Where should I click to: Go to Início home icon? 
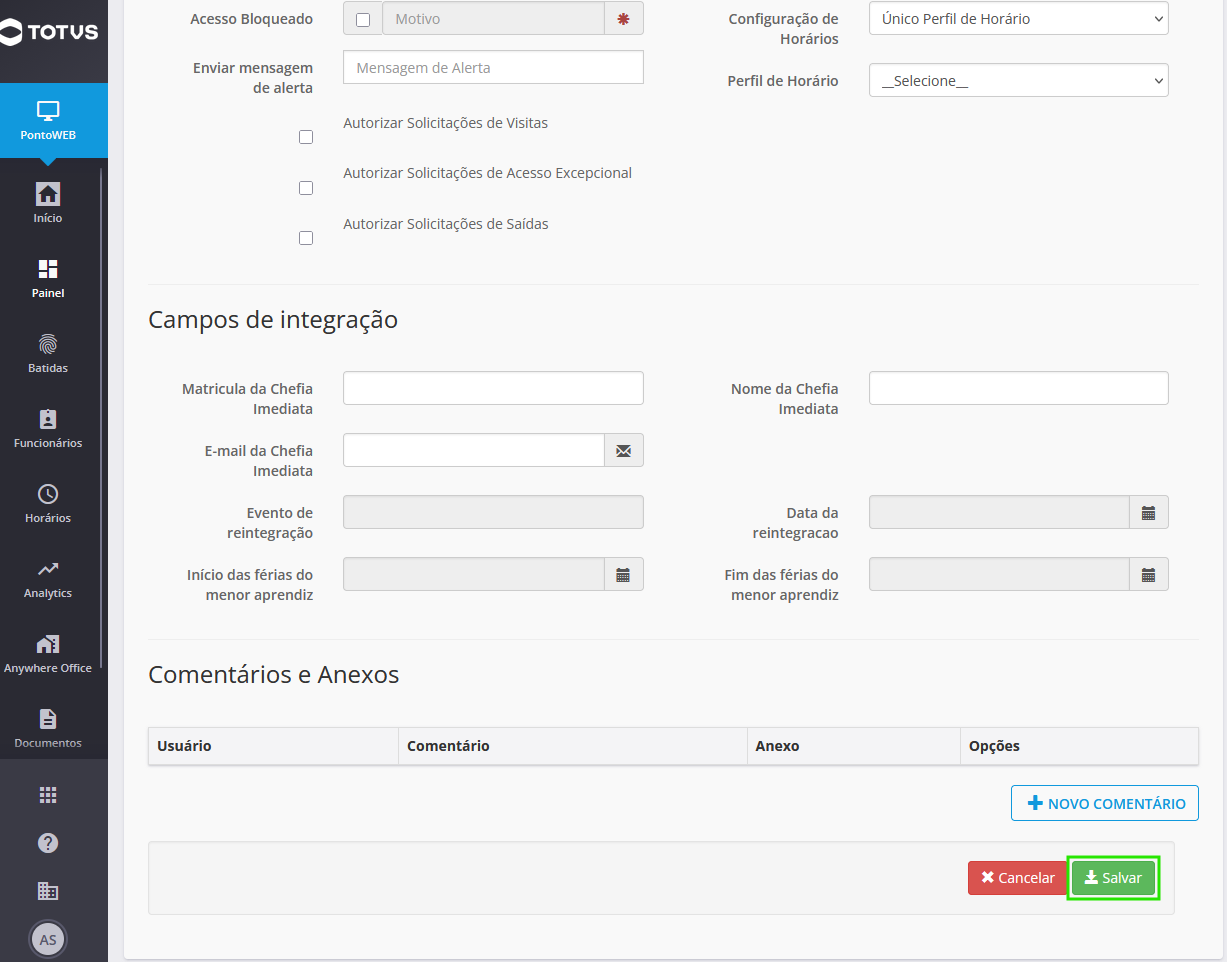click(x=48, y=194)
